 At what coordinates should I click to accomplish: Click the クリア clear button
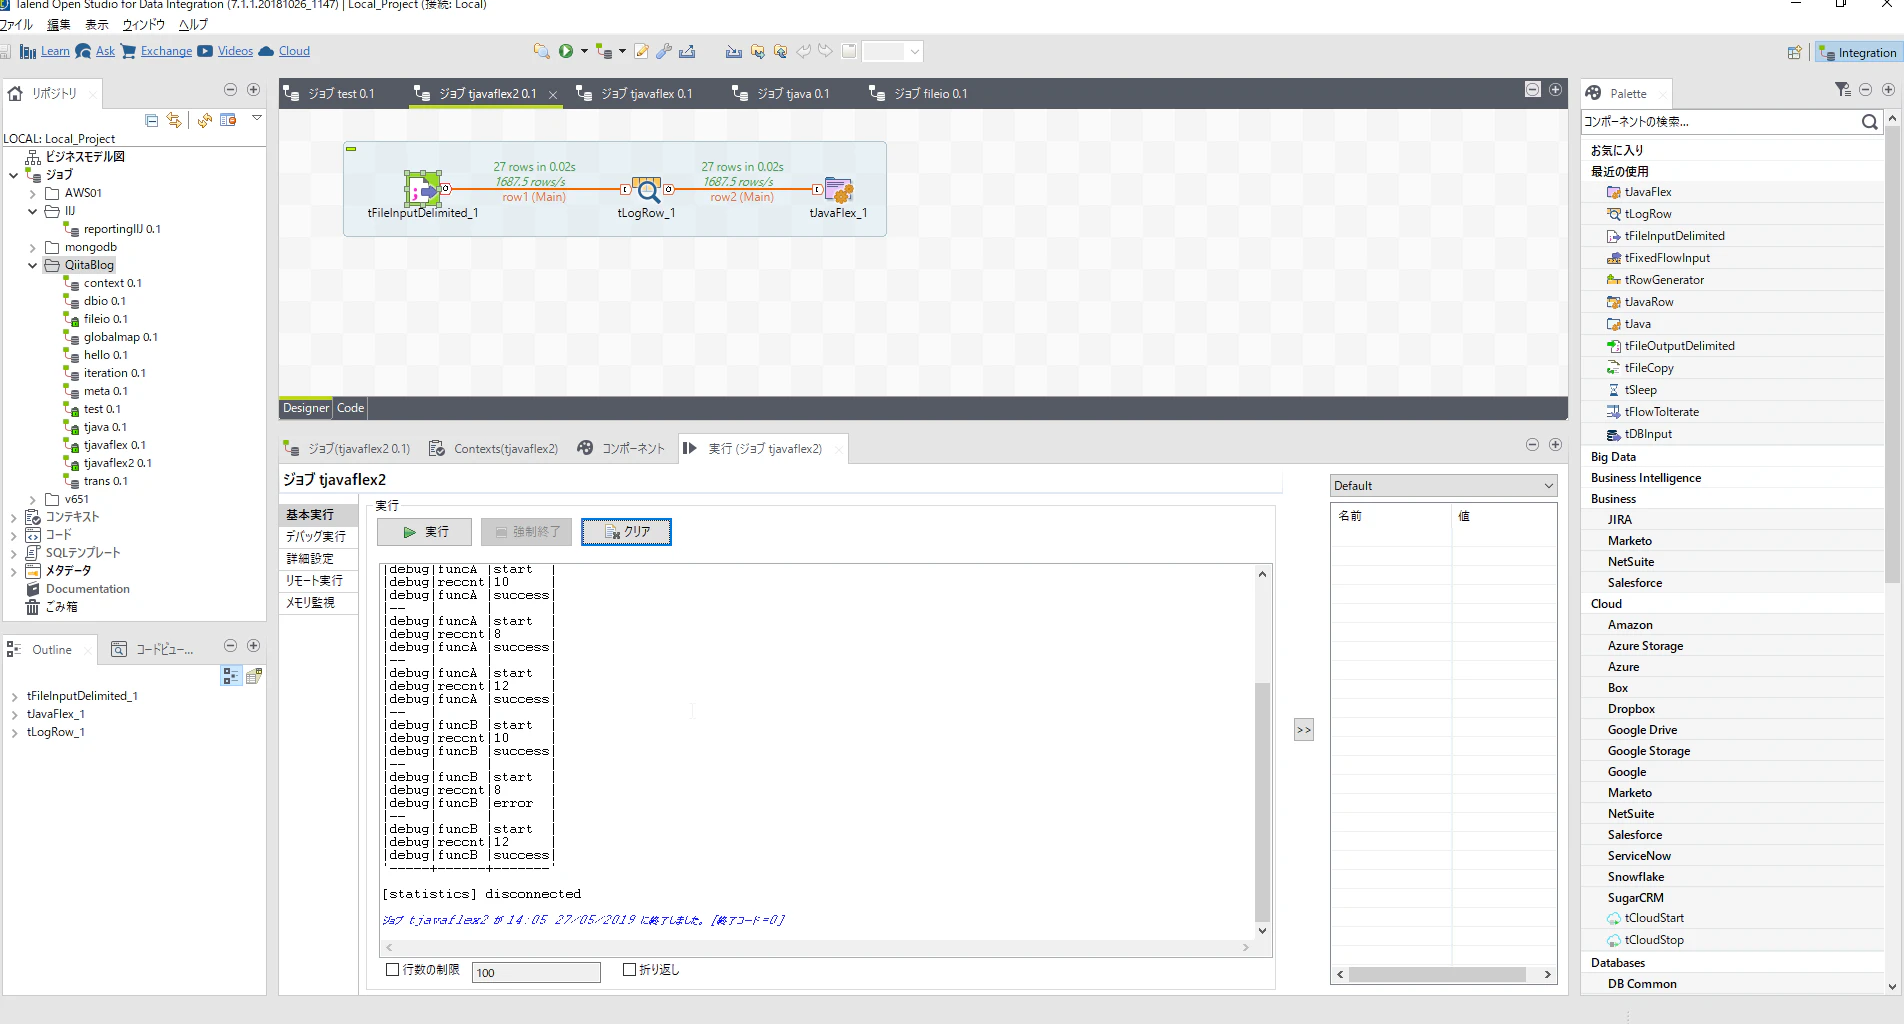[x=626, y=532]
